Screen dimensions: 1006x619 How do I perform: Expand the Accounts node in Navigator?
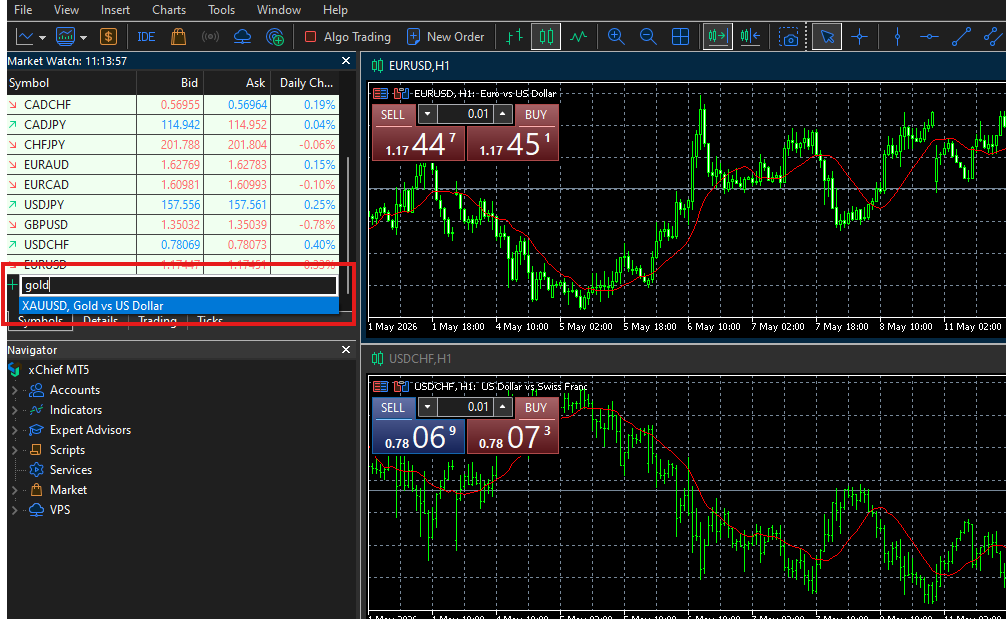[15, 390]
